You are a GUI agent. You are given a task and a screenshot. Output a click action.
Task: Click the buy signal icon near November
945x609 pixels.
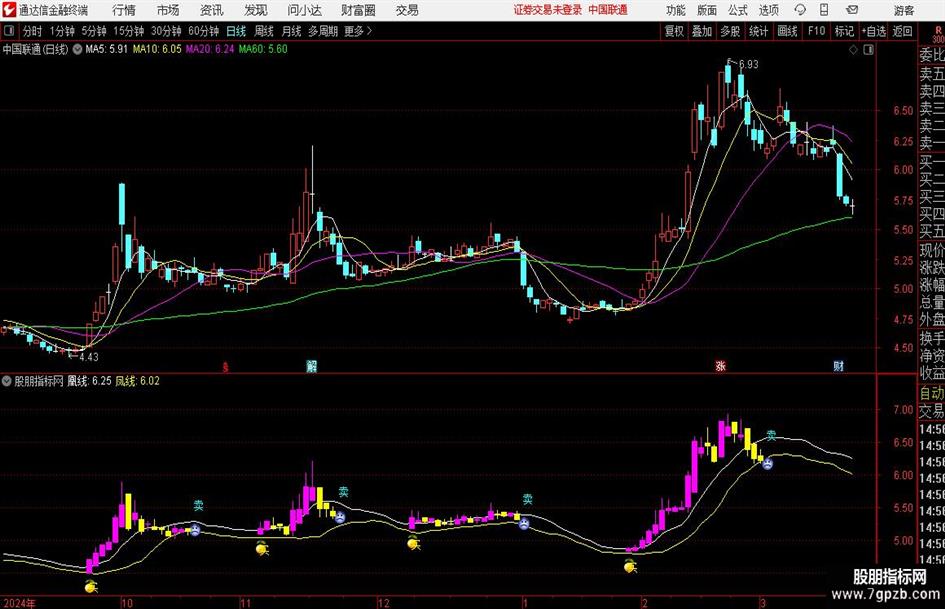[262, 548]
